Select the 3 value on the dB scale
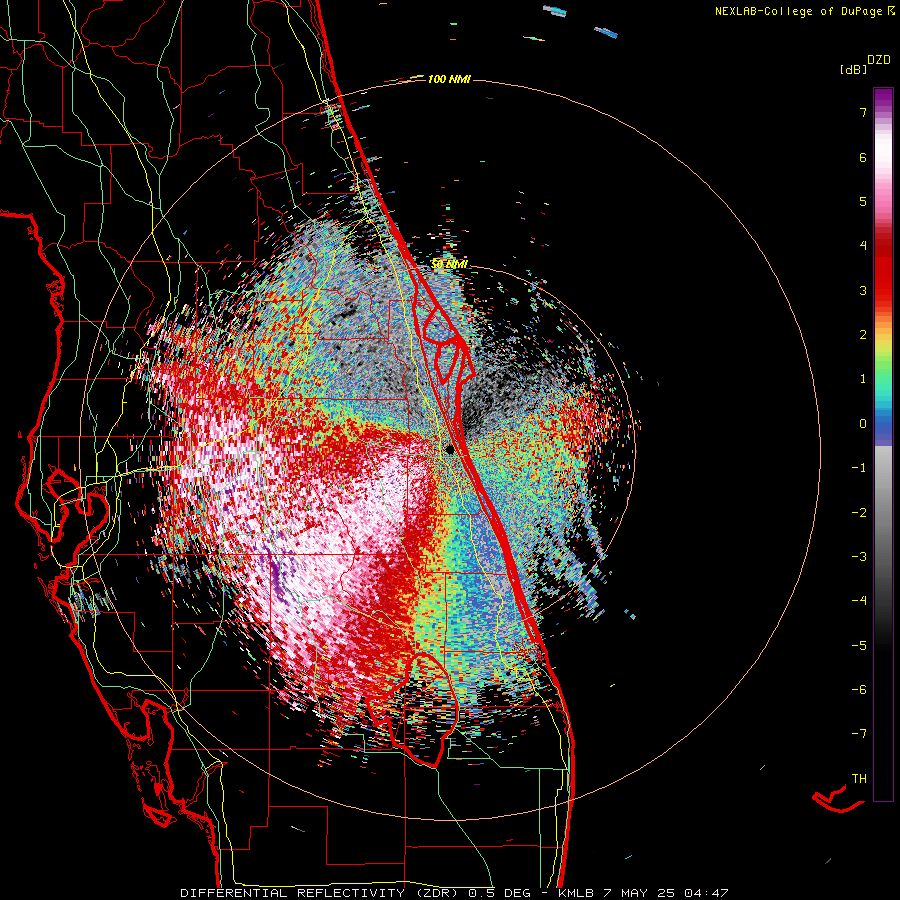The height and width of the screenshot is (900, 900). tap(863, 290)
